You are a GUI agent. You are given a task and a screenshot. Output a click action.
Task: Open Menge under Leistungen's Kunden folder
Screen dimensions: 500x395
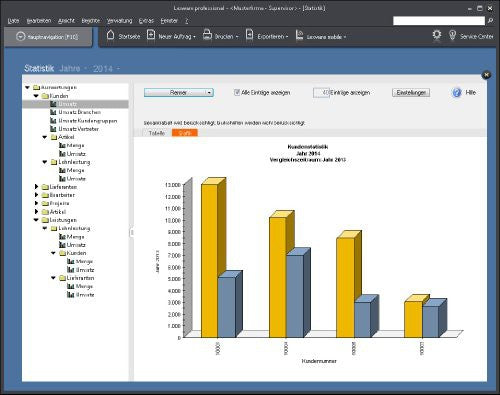tap(80, 261)
